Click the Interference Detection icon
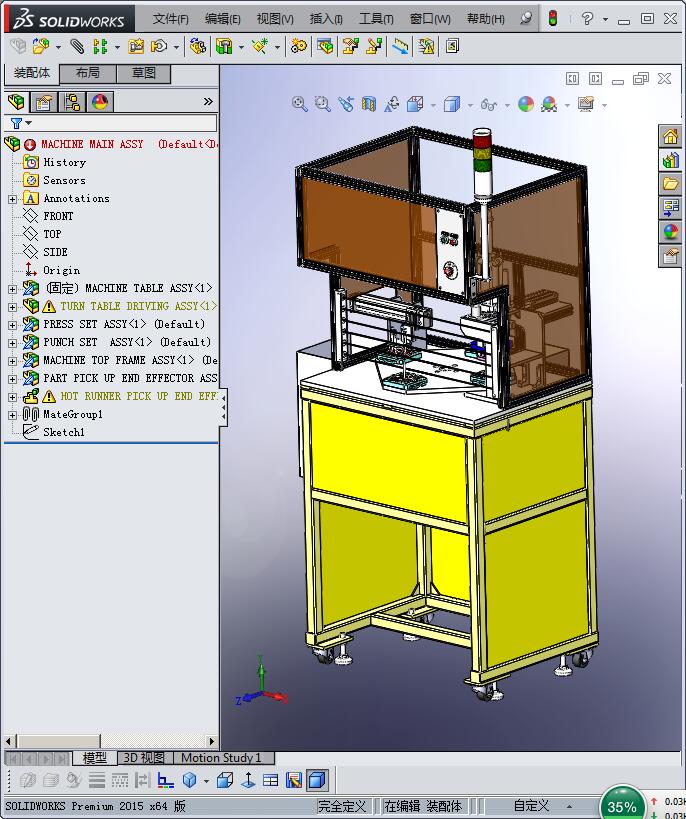 pos(400,46)
